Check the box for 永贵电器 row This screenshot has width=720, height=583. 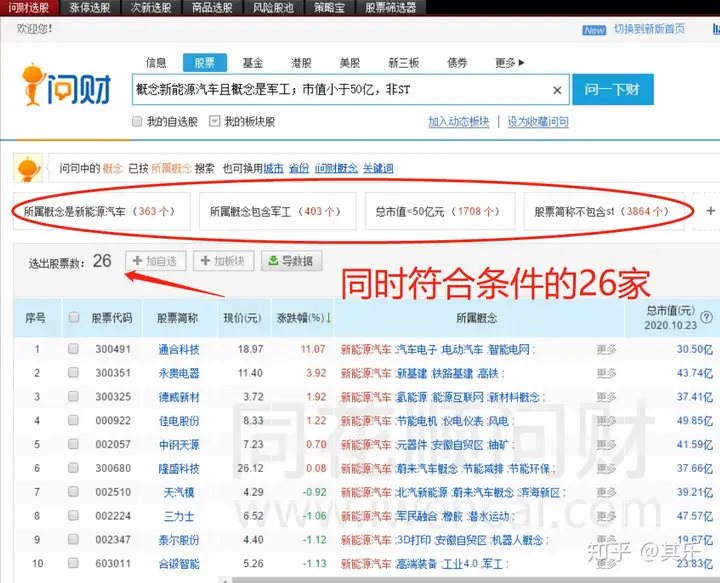[x=73, y=372]
